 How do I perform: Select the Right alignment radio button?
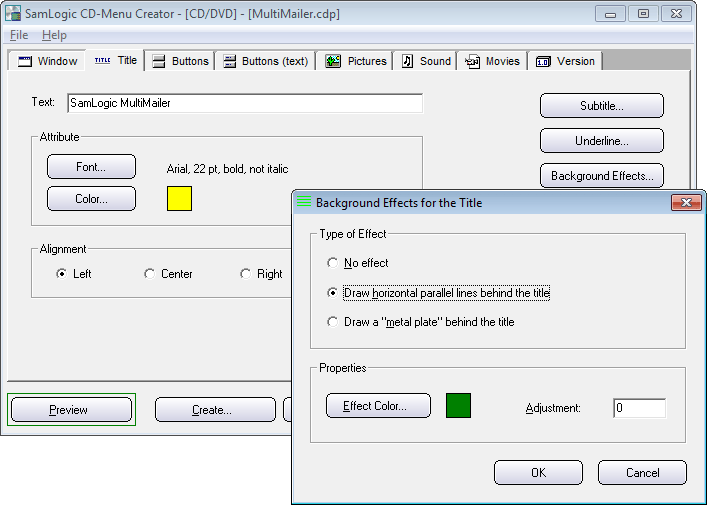tap(245, 274)
